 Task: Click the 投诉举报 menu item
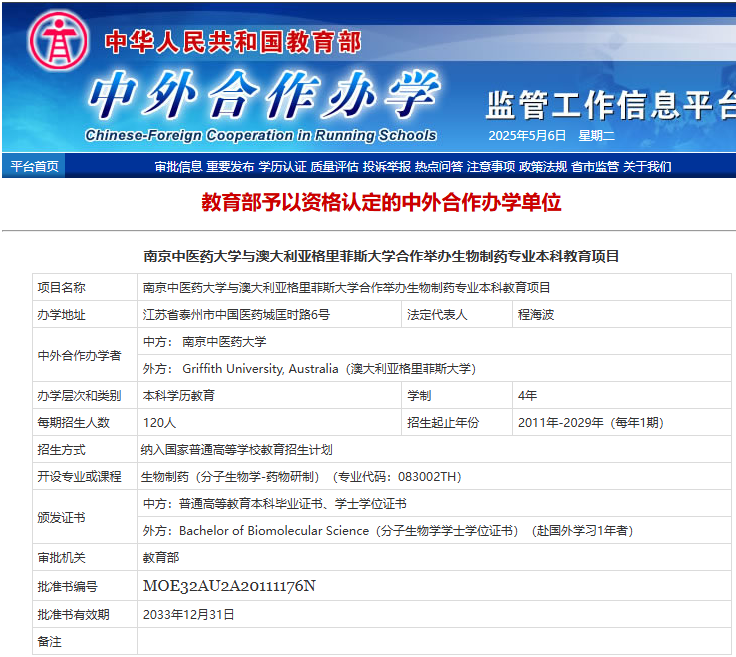click(x=386, y=167)
